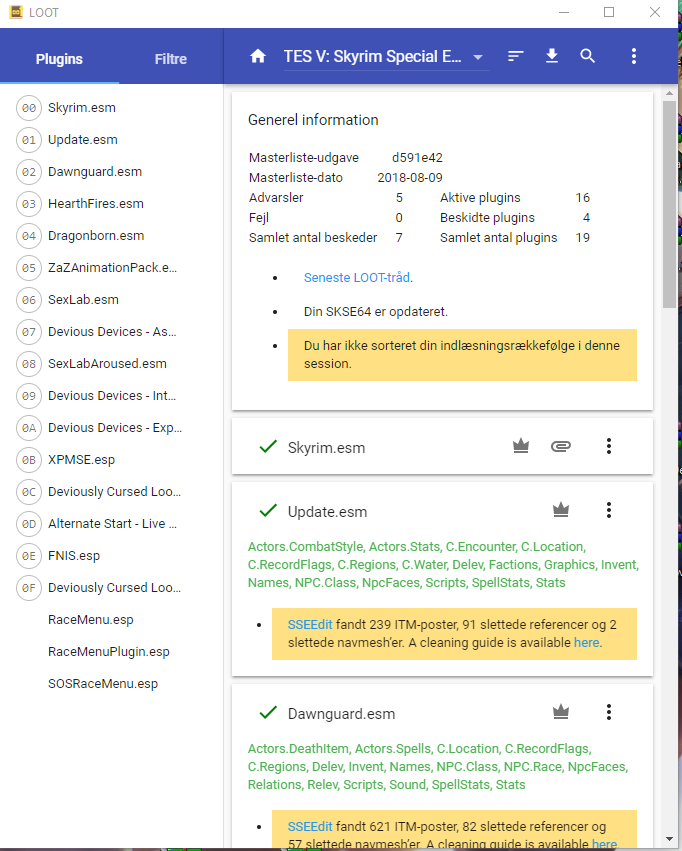Click the Generel information heading
Screen dimensions: 682x851
313,120
